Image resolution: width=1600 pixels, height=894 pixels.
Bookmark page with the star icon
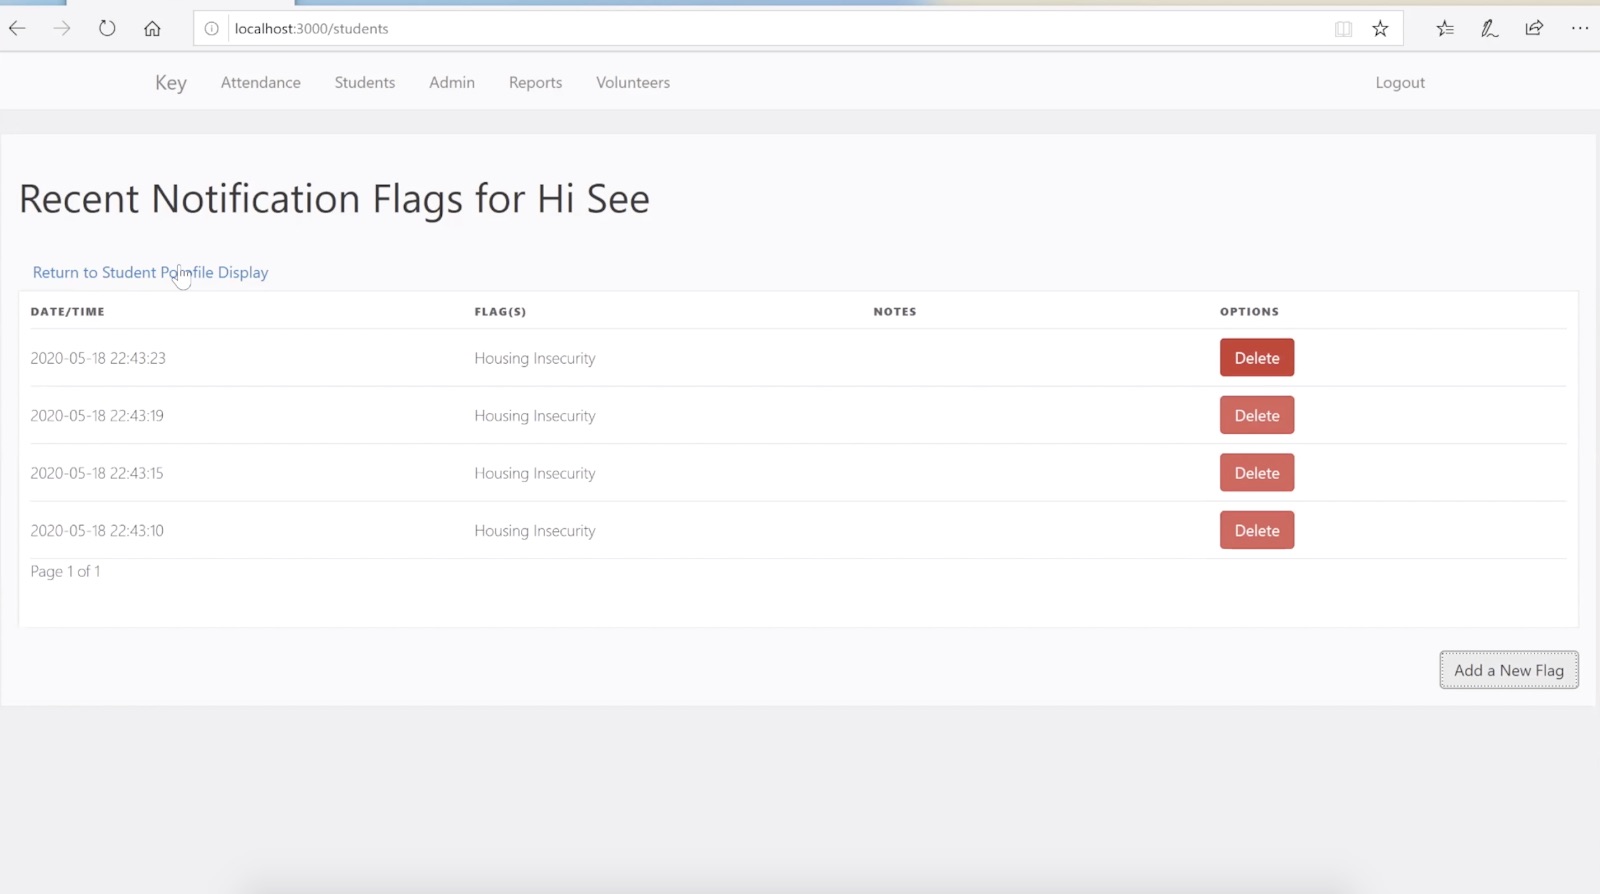[1380, 29]
